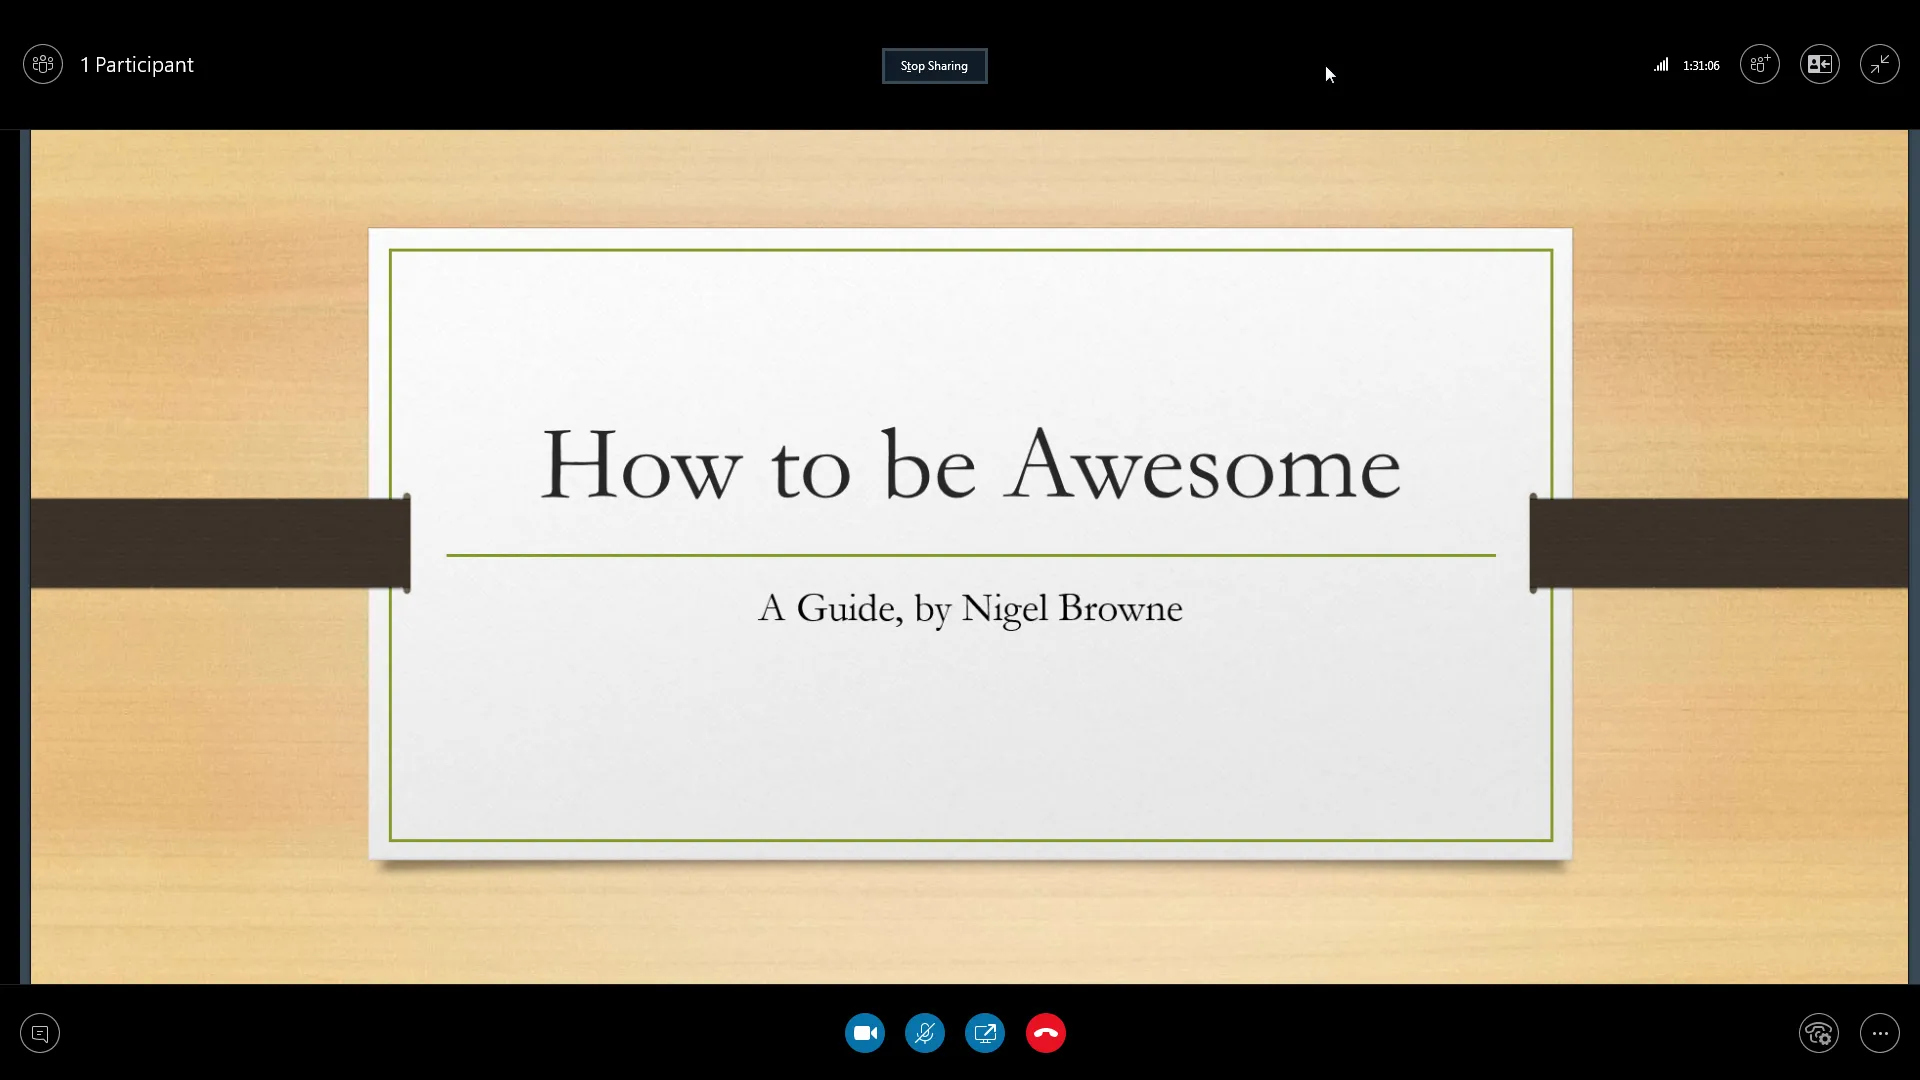Image resolution: width=1920 pixels, height=1080 pixels.
Task: Open the More options ellipsis menu
Action: (1880, 1033)
